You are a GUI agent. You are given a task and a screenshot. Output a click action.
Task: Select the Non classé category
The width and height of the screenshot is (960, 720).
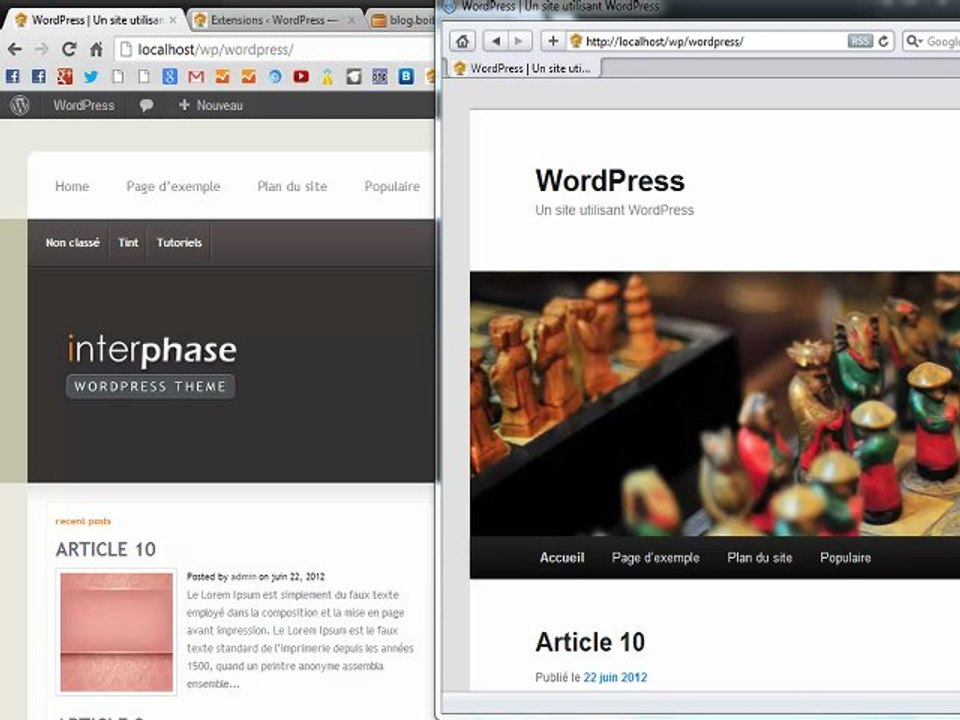(72, 242)
